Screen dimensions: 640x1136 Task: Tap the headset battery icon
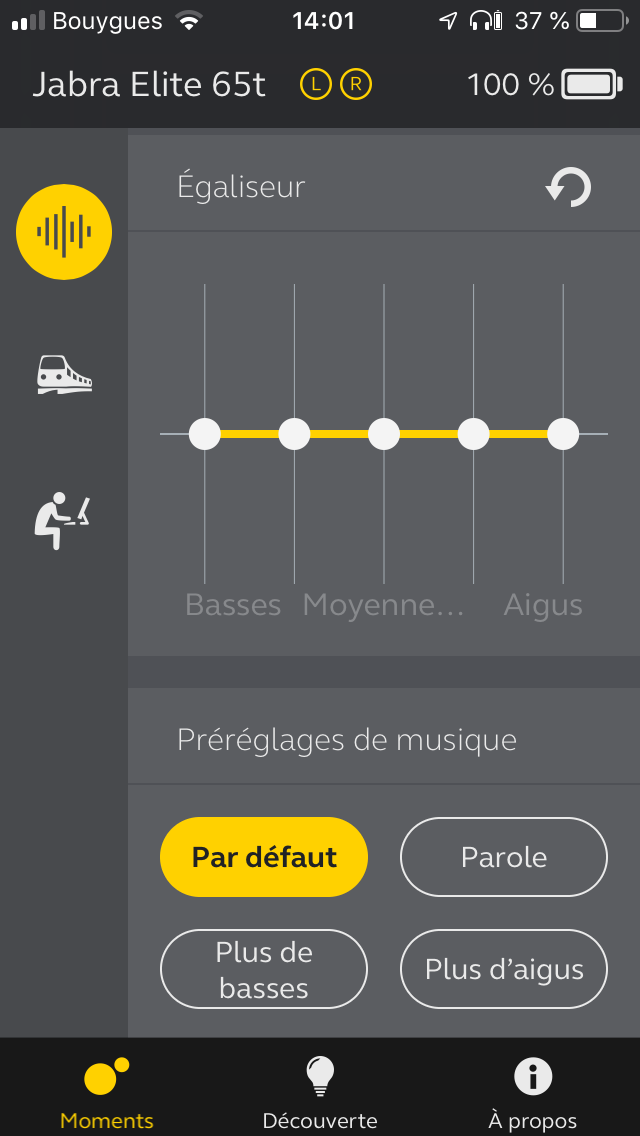click(591, 85)
